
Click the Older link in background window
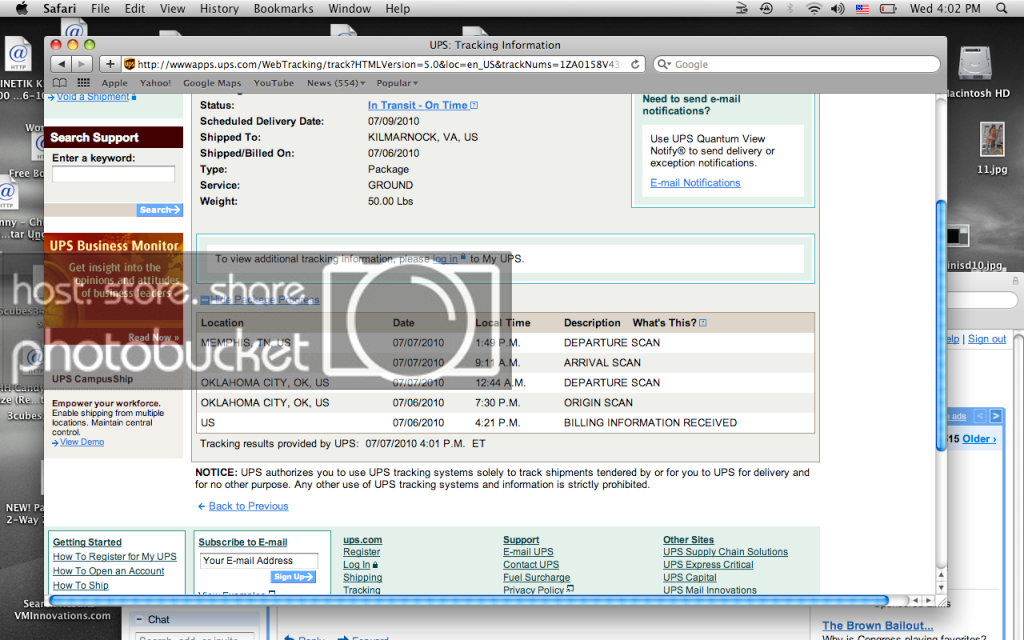pyautogui.click(x=979, y=439)
